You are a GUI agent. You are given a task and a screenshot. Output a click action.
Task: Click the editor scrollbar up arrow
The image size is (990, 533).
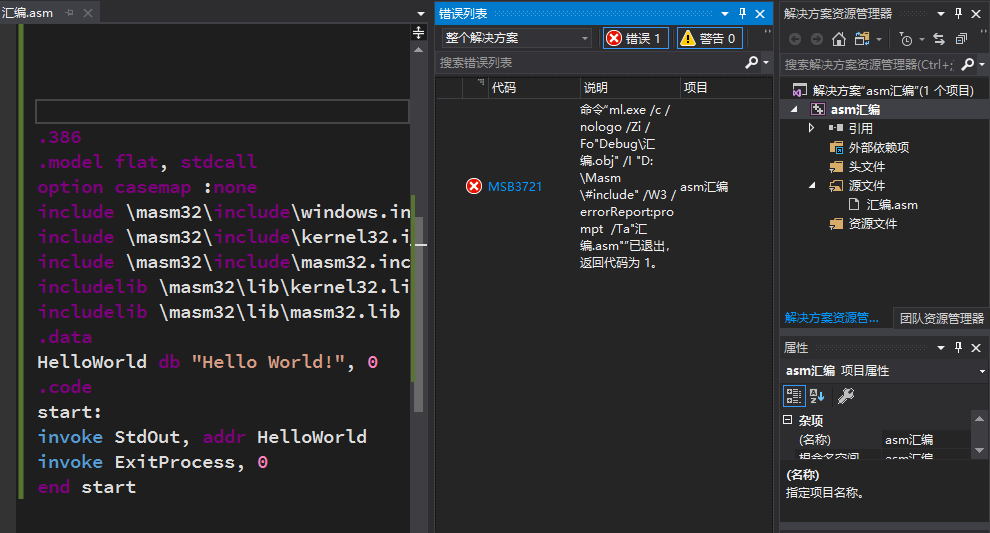(418, 49)
